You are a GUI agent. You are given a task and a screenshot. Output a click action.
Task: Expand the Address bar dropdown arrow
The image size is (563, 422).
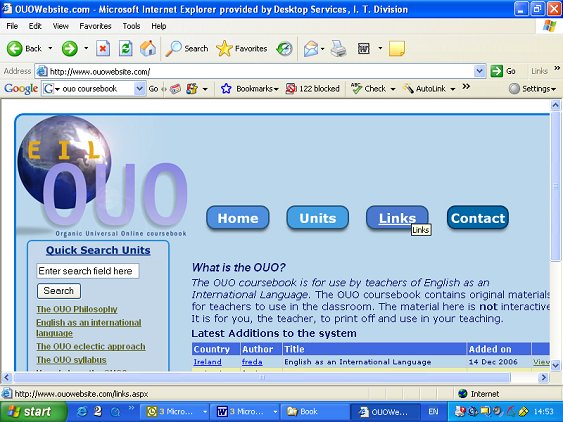pos(479,71)
